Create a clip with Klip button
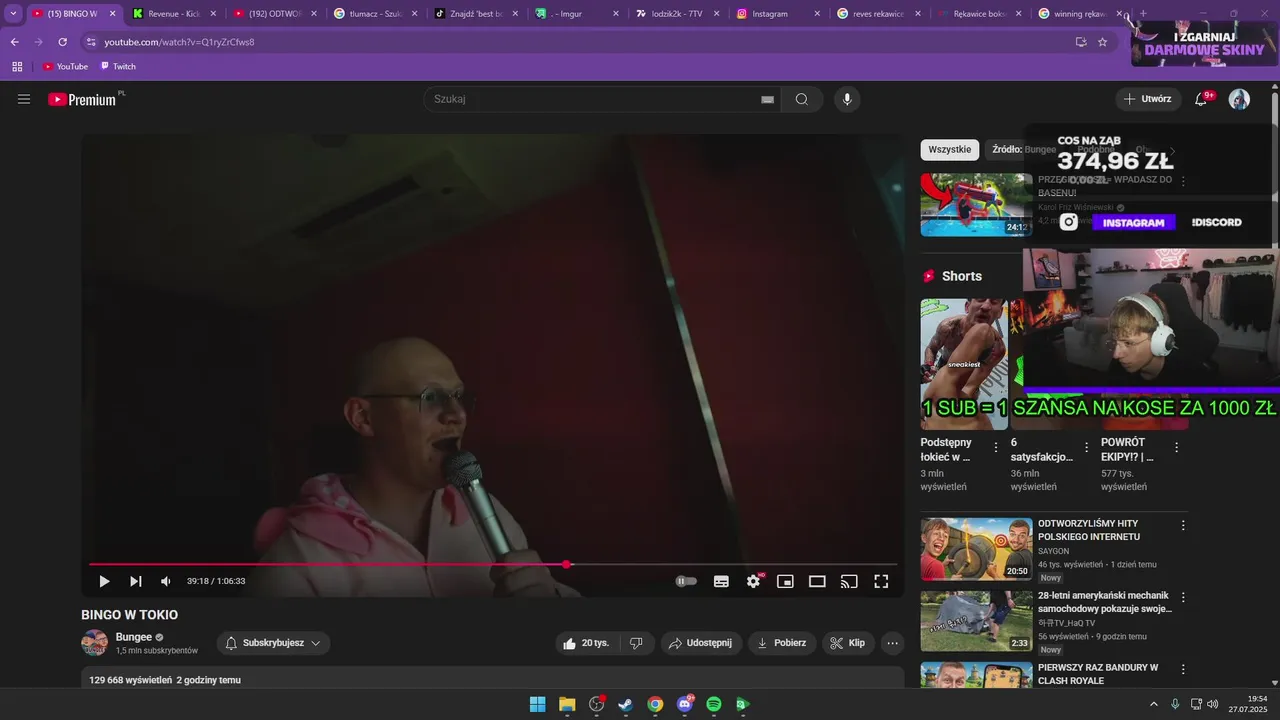1280x720 pixels. (x=848, y=643)
